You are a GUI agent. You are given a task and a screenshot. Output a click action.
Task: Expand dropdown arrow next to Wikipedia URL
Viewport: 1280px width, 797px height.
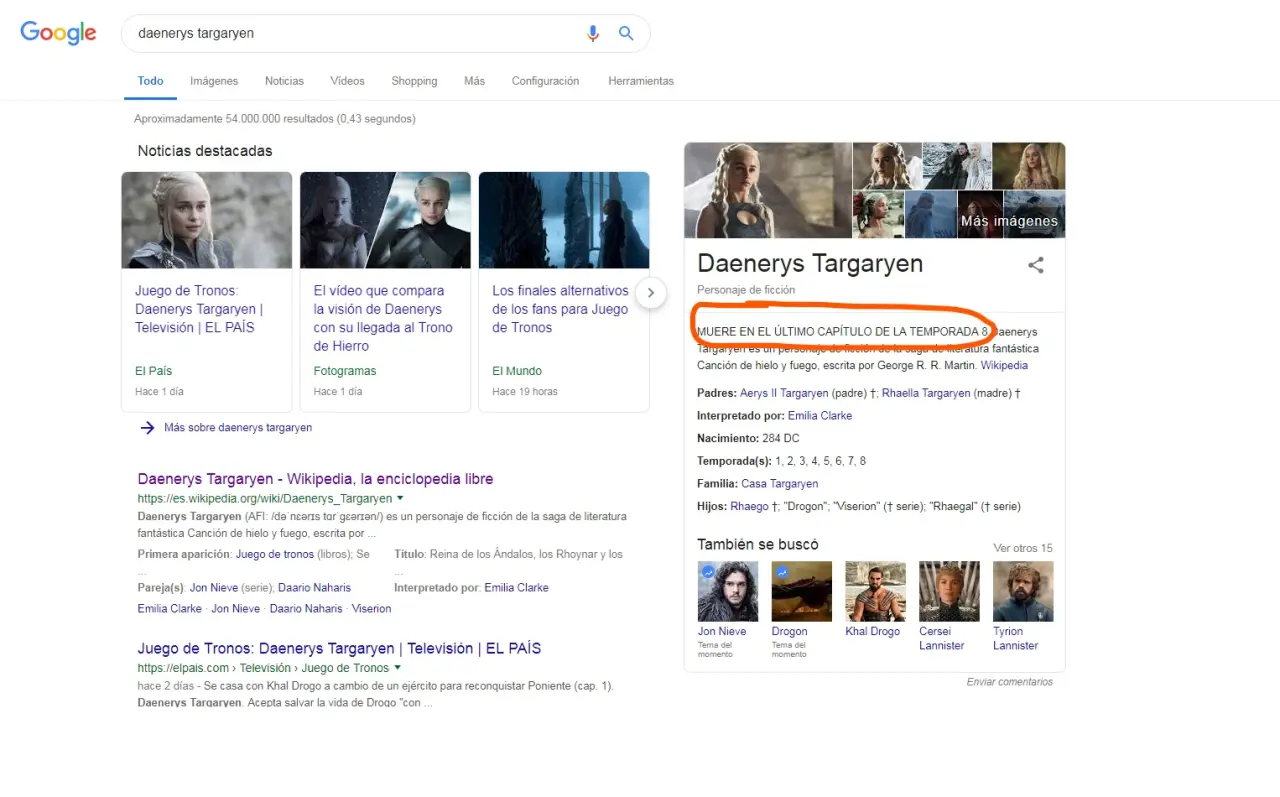point(400,498)
